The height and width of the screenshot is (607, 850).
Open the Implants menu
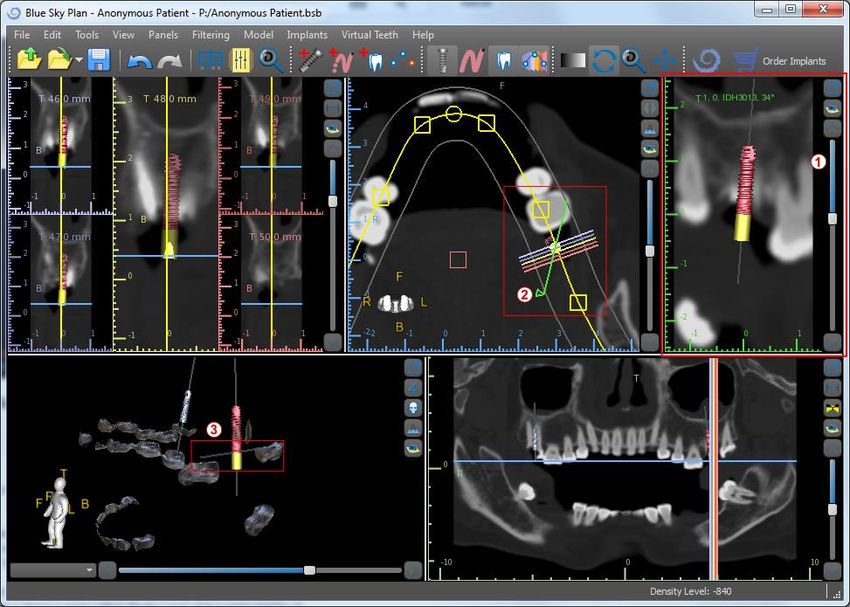pos(307,35)
